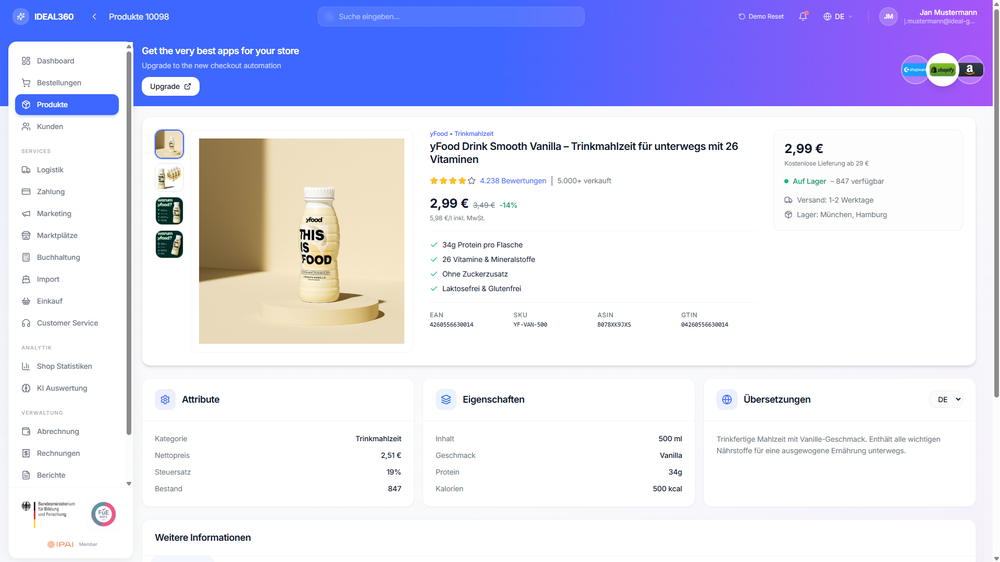Click the KI Auswertung icon
Image resolution: width=1000 pixels, height=562 pixels.
26,388
